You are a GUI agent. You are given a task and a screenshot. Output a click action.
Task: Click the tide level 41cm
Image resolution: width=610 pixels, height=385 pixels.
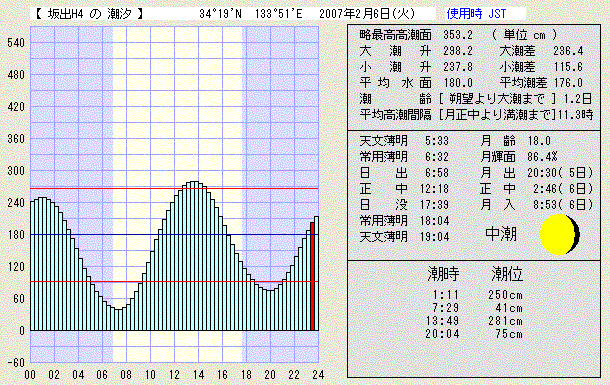(509, 308)
